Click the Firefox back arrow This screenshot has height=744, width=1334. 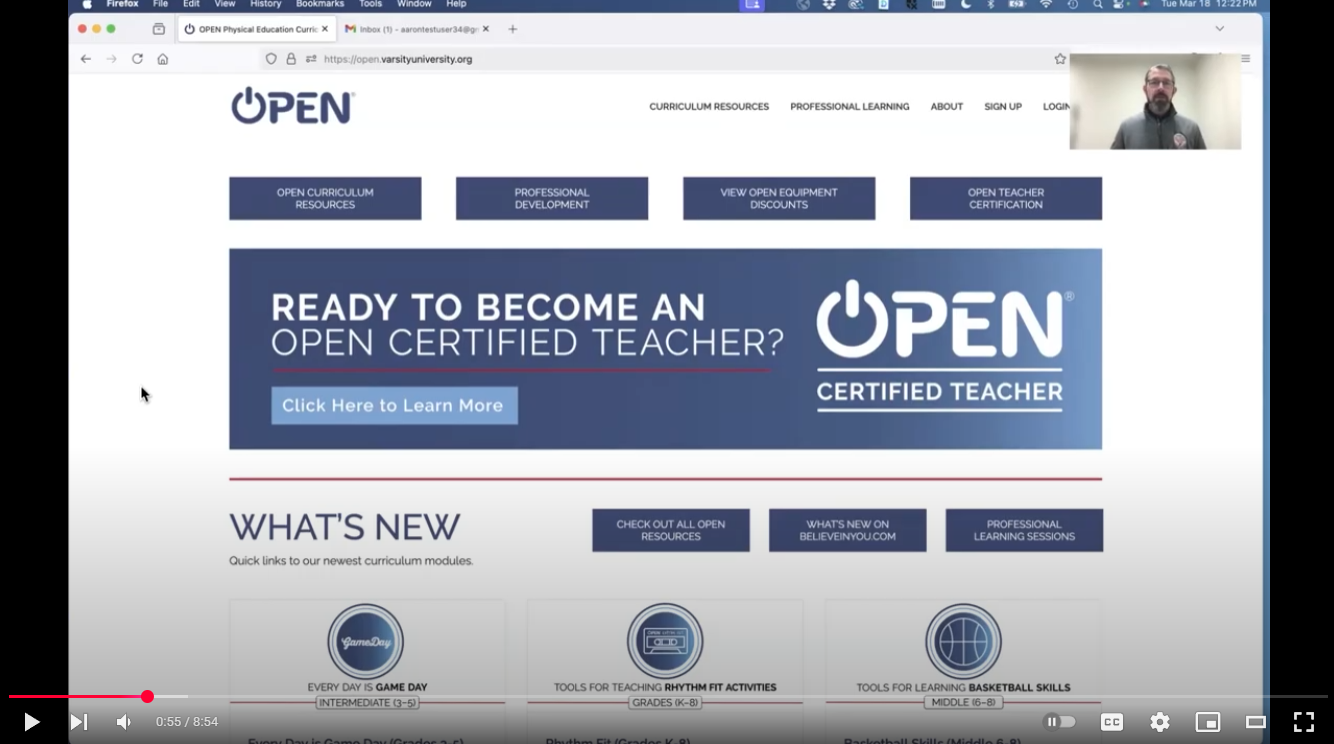(86, 59)
